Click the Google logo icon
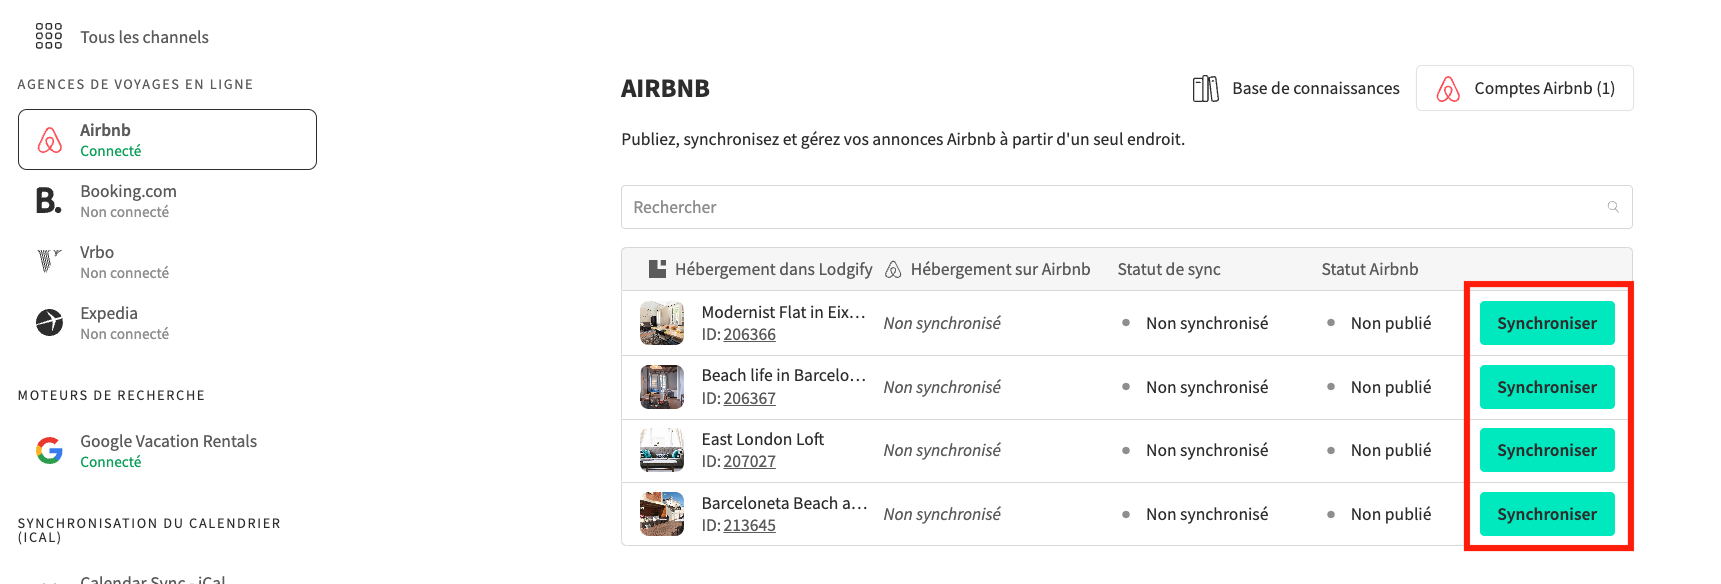Viewport: 1721px width, 584px height. coord(49,451)
